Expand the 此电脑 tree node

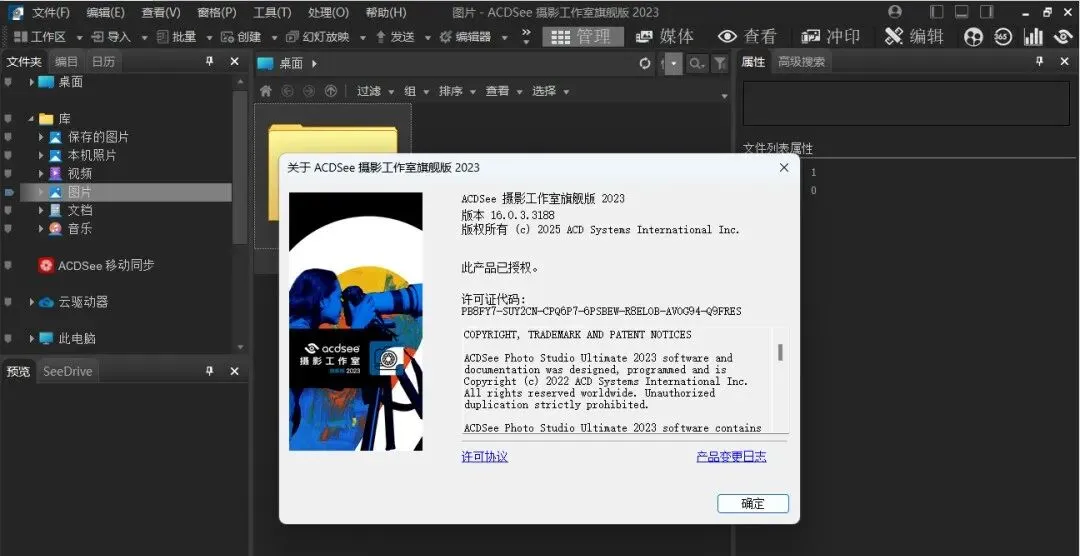[x=32, y=338]
